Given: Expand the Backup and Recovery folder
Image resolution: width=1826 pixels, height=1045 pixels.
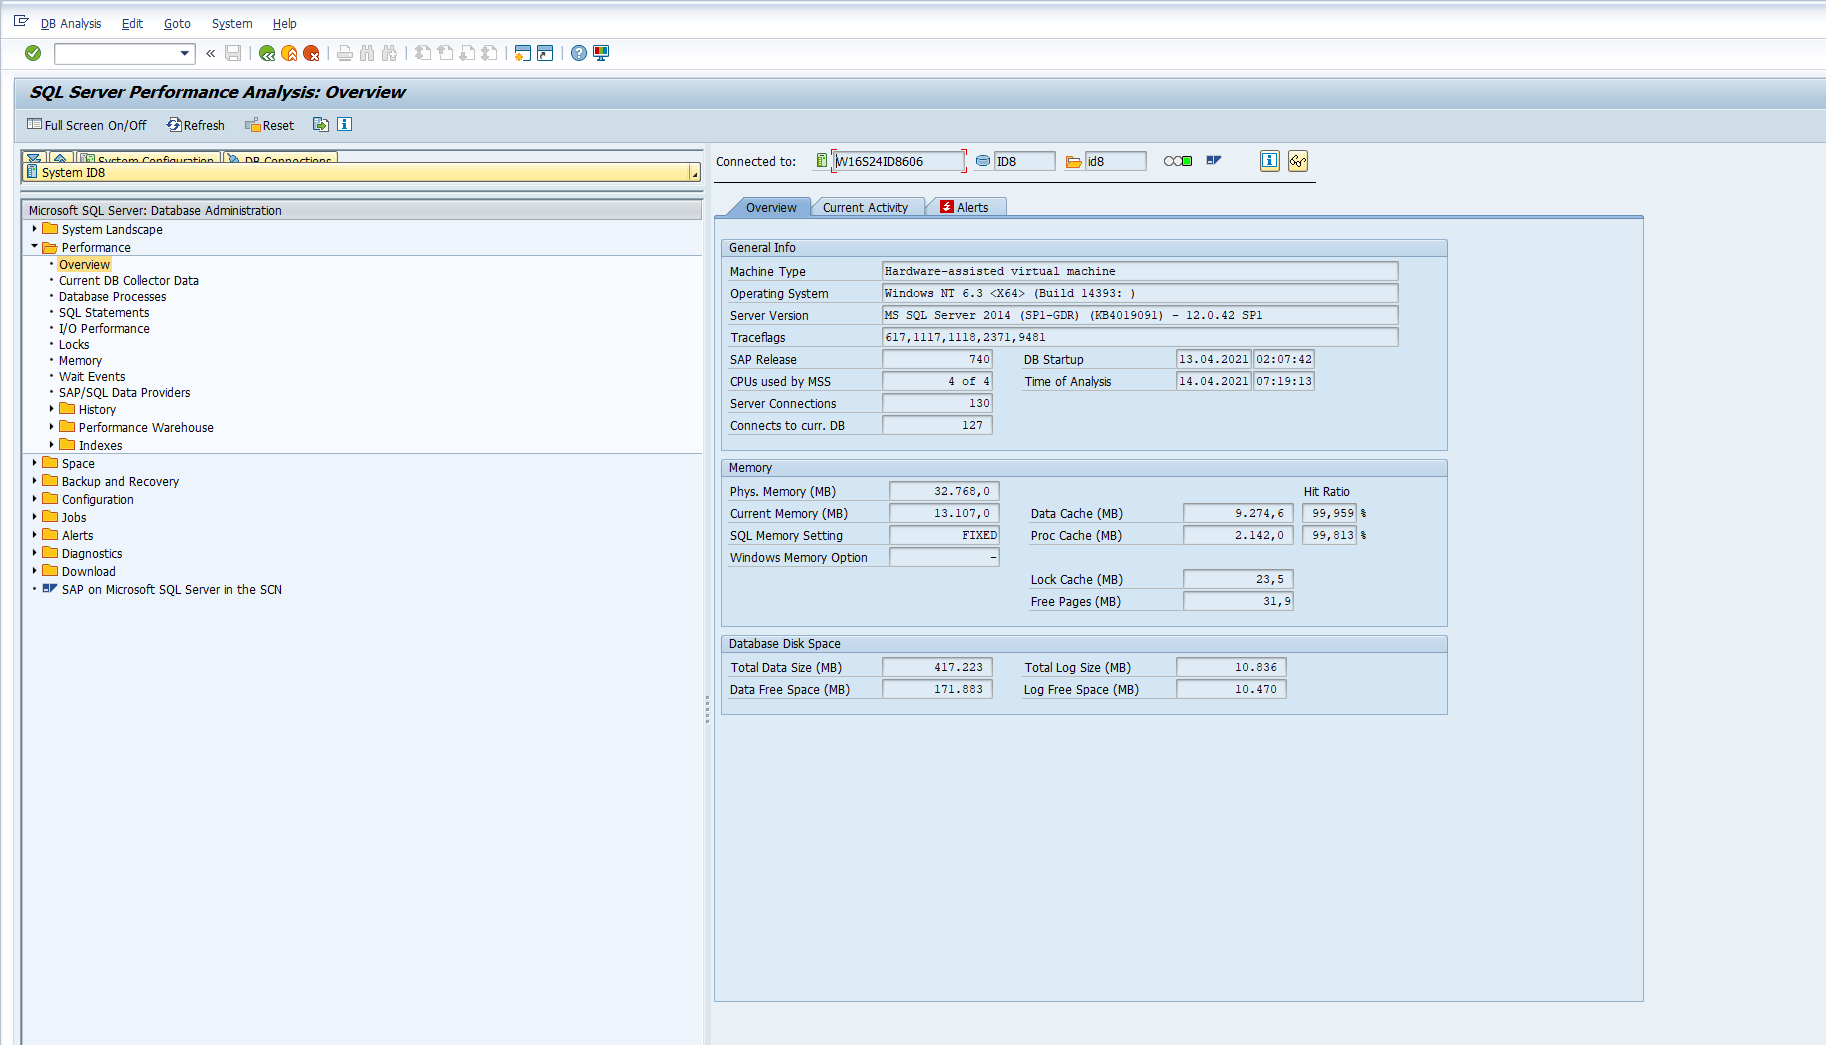Looking at the screenshot, I should [34, 481].
